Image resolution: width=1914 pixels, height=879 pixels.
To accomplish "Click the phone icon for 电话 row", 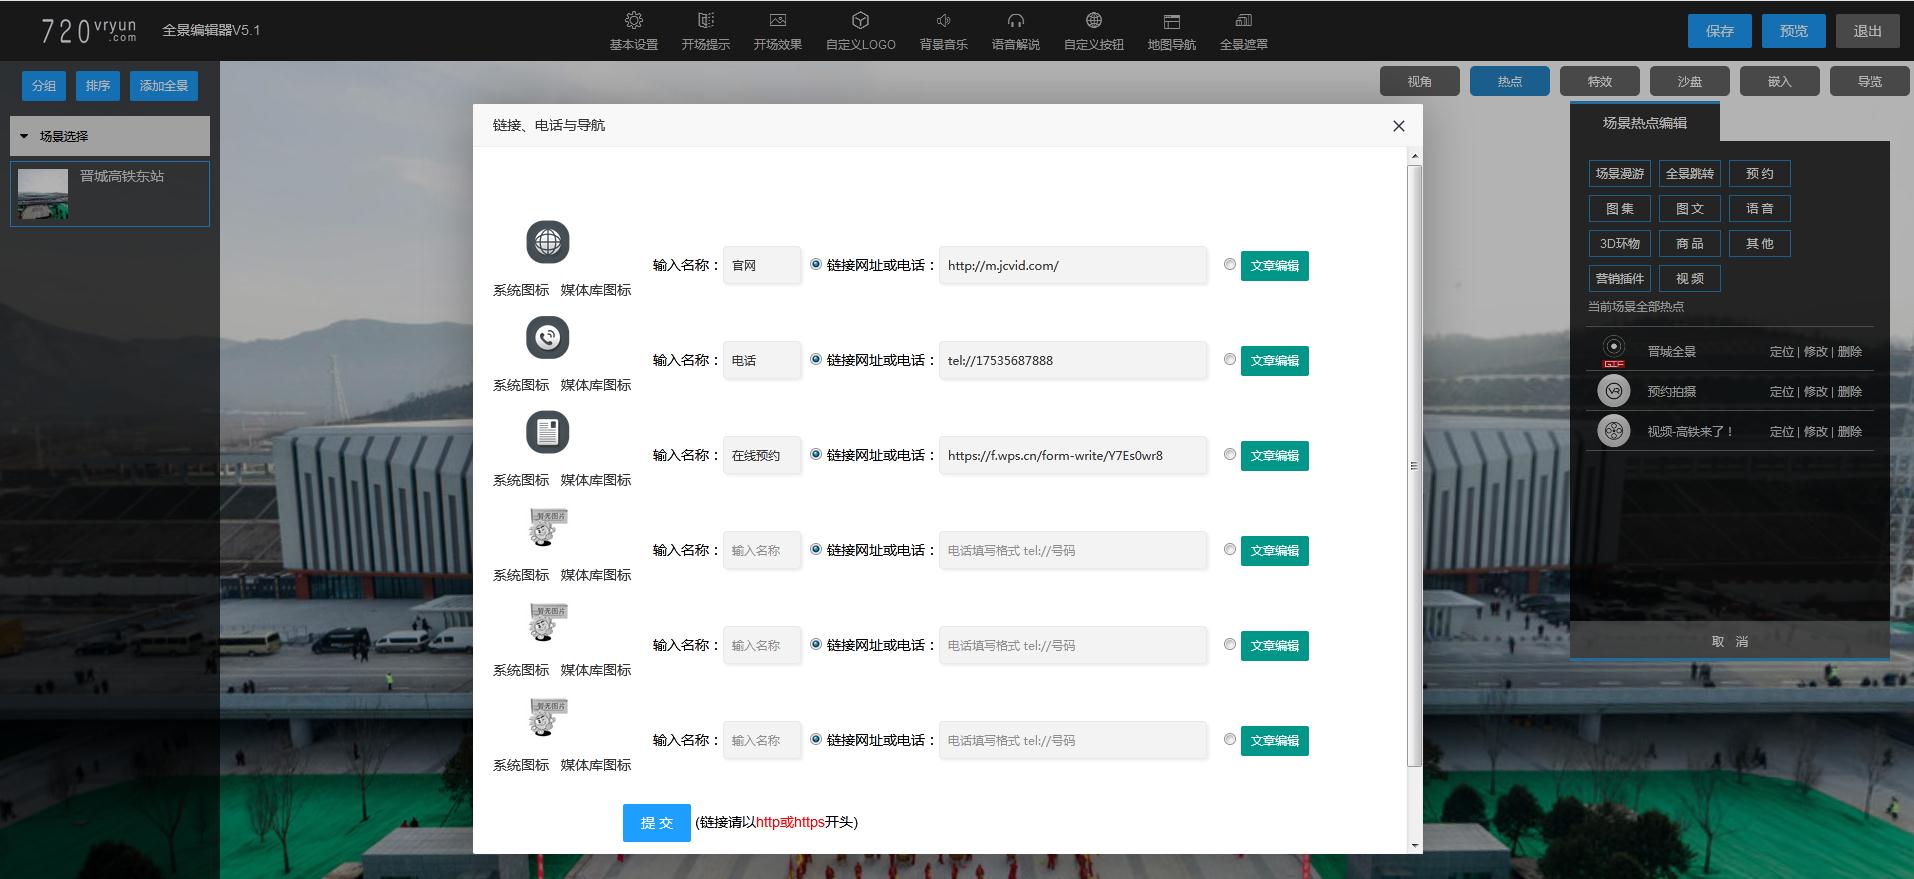I will pyautogui.click(x=547, y=338).
